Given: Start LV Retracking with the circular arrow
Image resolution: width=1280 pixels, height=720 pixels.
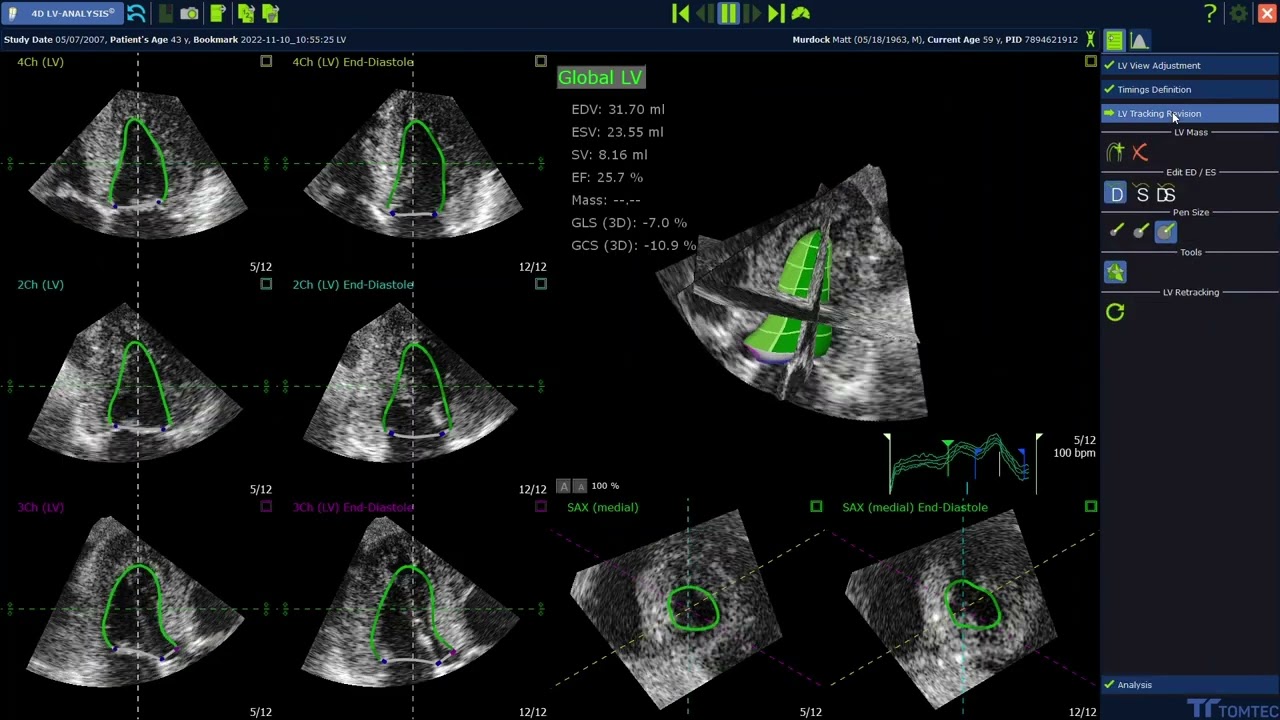Looking at the screenshot, I should click(1115, 313).
